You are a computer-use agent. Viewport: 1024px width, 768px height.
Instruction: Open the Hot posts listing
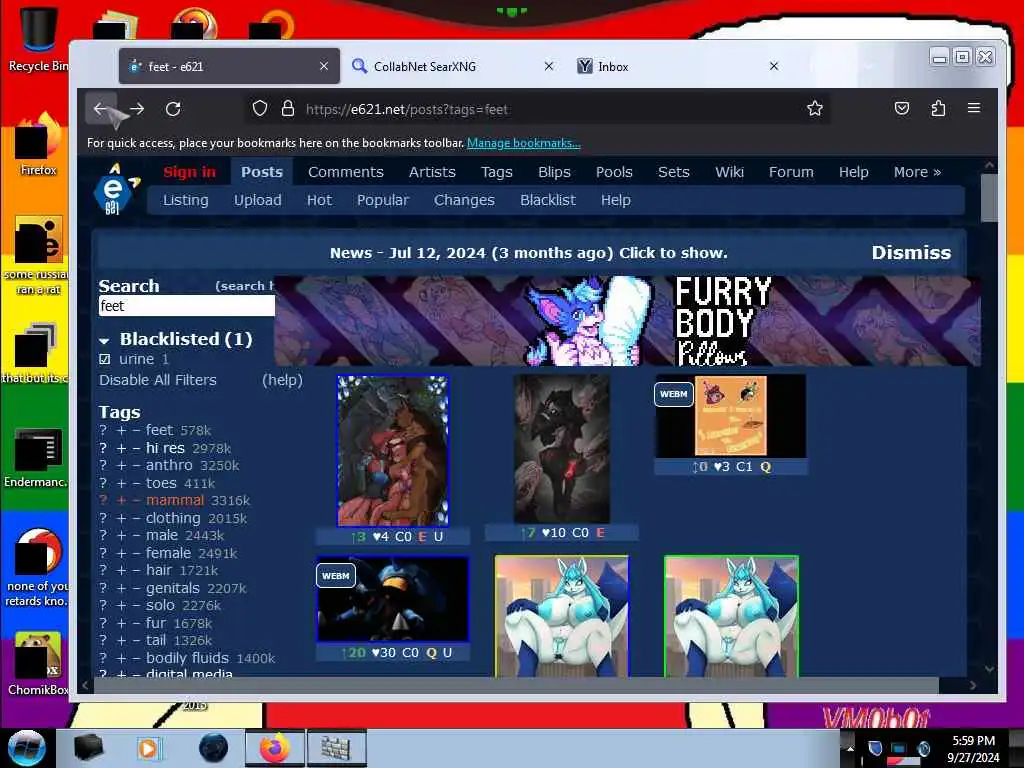tap(319, 200)
